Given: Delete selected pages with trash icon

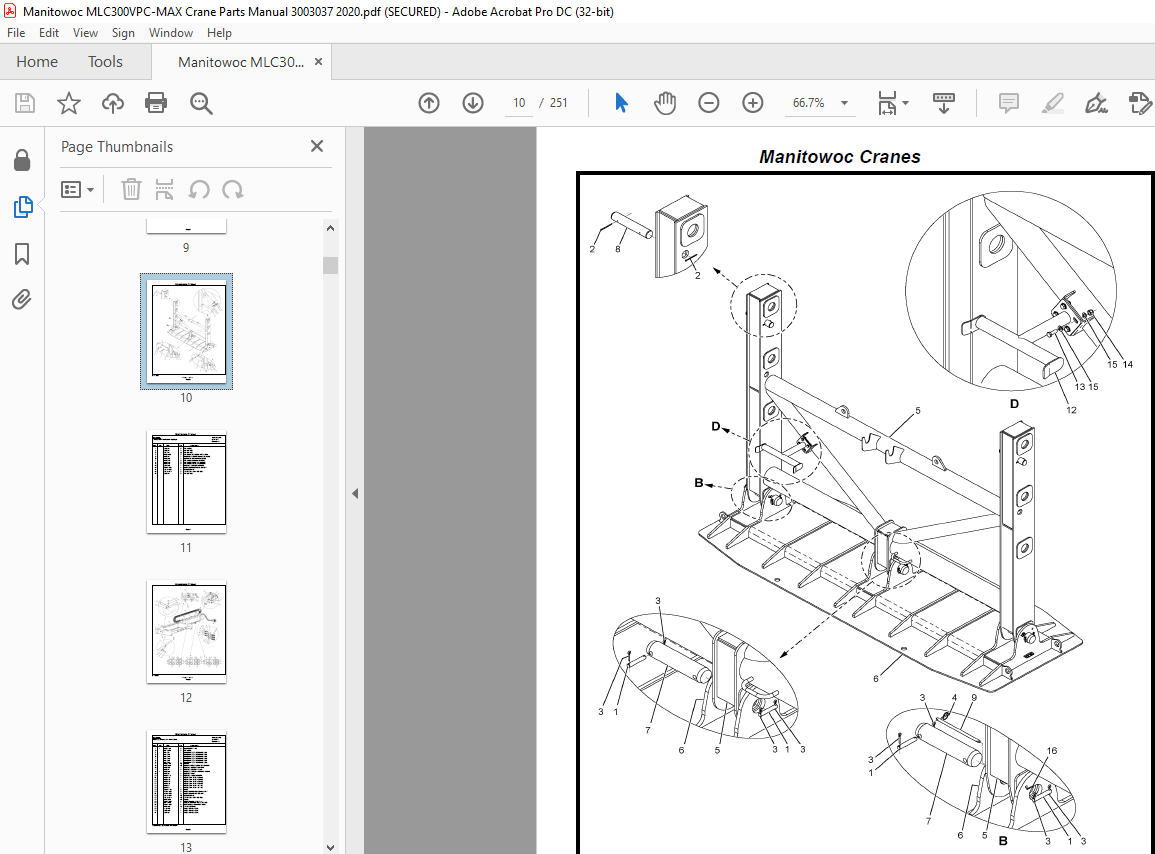Looking at the screenshot, I should click(x=131, y=189).
